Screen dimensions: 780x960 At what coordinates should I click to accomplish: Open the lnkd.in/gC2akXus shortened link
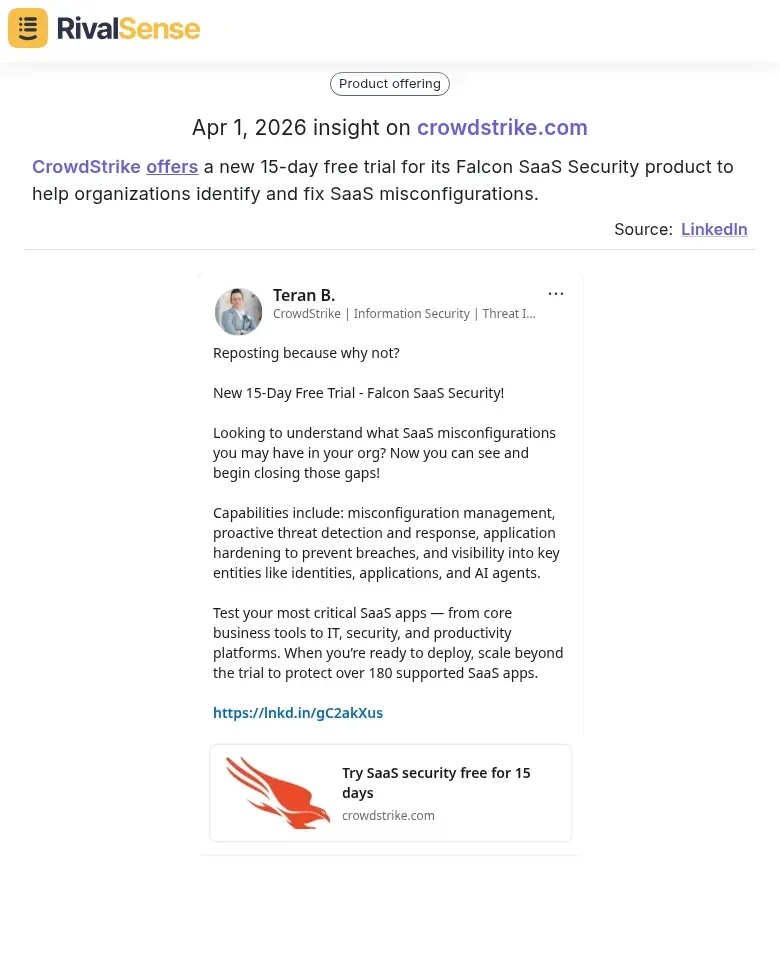click(x=298, y=712)
